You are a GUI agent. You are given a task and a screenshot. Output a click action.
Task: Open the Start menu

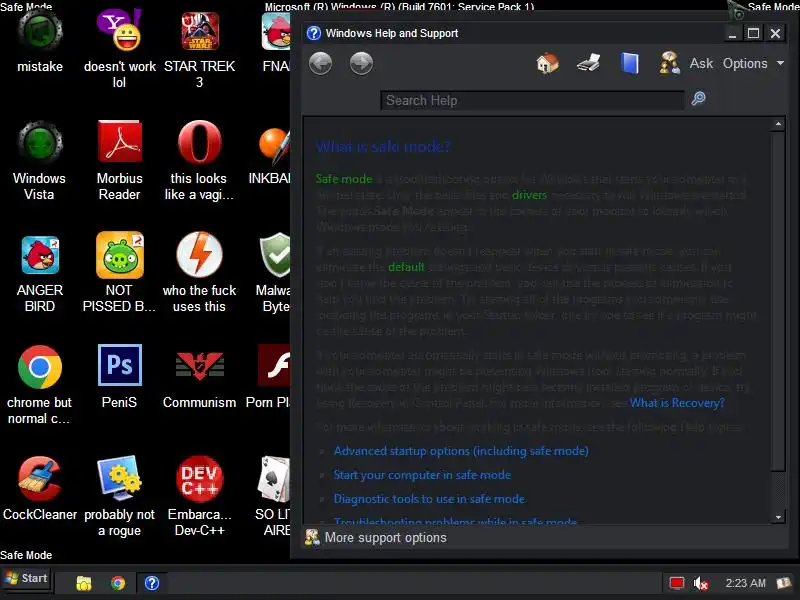point(26,579)
